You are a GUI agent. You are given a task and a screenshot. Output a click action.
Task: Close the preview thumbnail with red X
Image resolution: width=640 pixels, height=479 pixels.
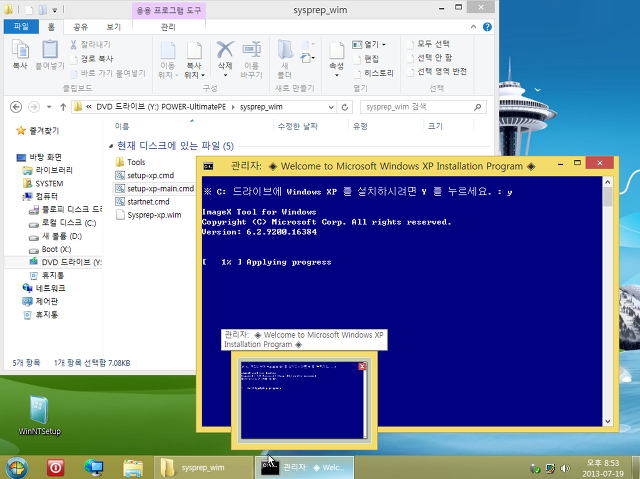[362, 366]
